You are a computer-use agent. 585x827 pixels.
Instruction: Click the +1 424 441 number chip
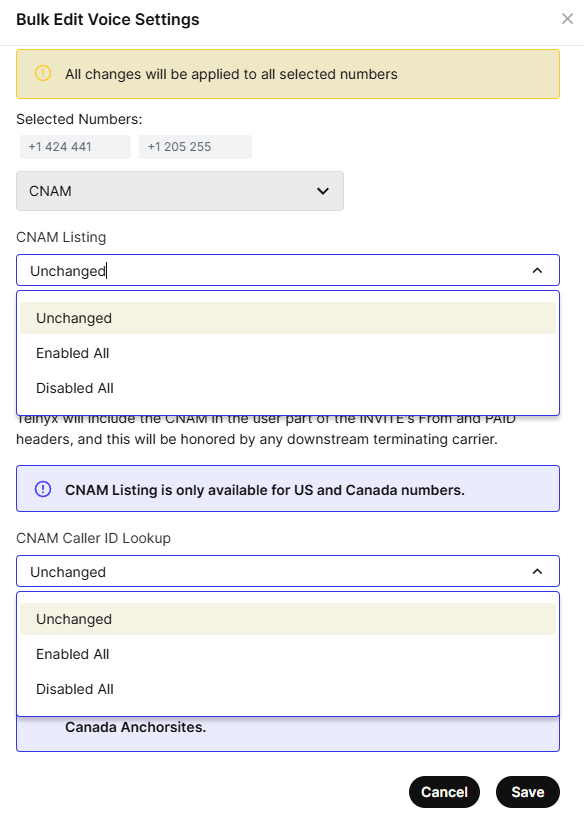pyautogui.click(x=75, y=147)
